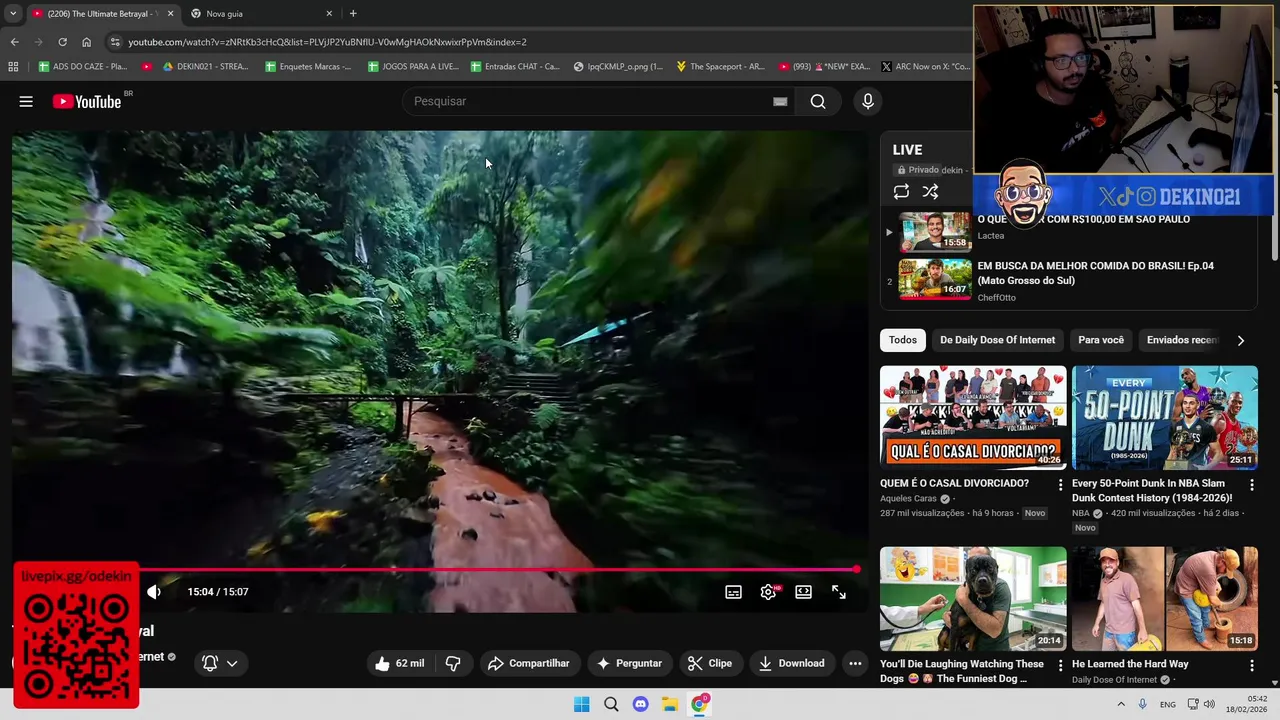Switch to the Nova guia tab
Viewport: 1280px width, 720px height.
pos(262,14)
